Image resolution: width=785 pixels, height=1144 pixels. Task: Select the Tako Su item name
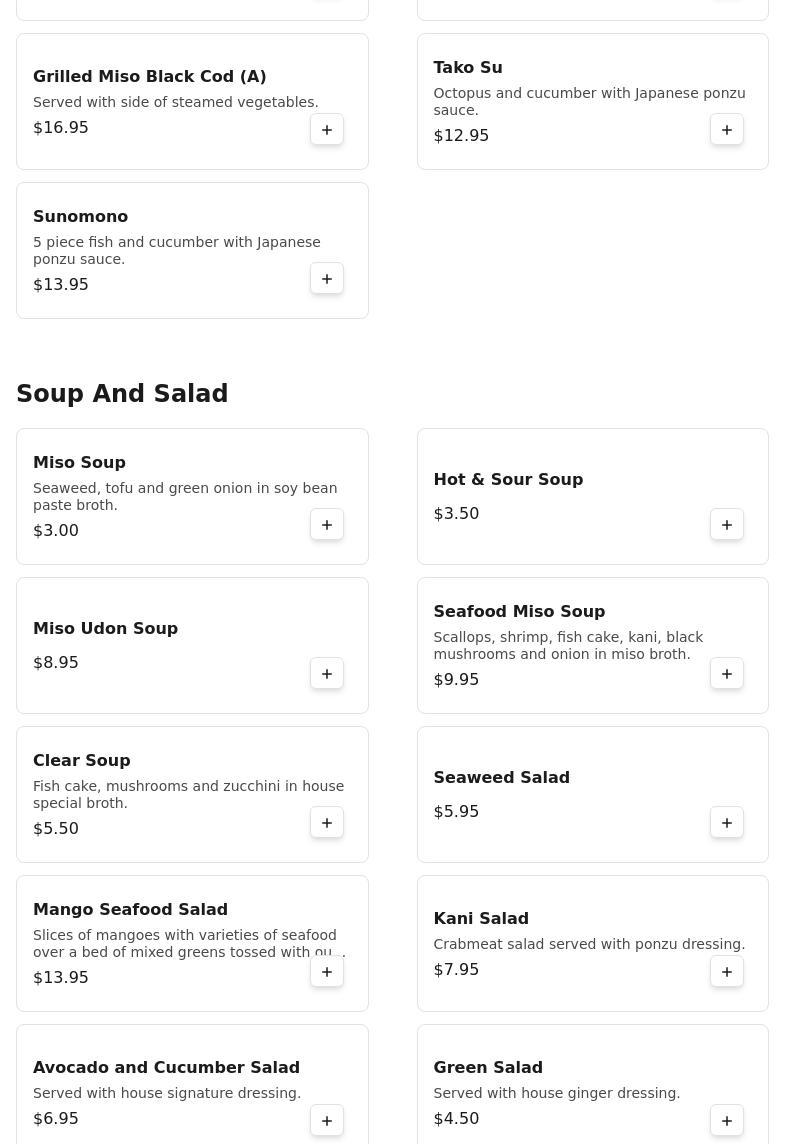[x=468, y=68]
